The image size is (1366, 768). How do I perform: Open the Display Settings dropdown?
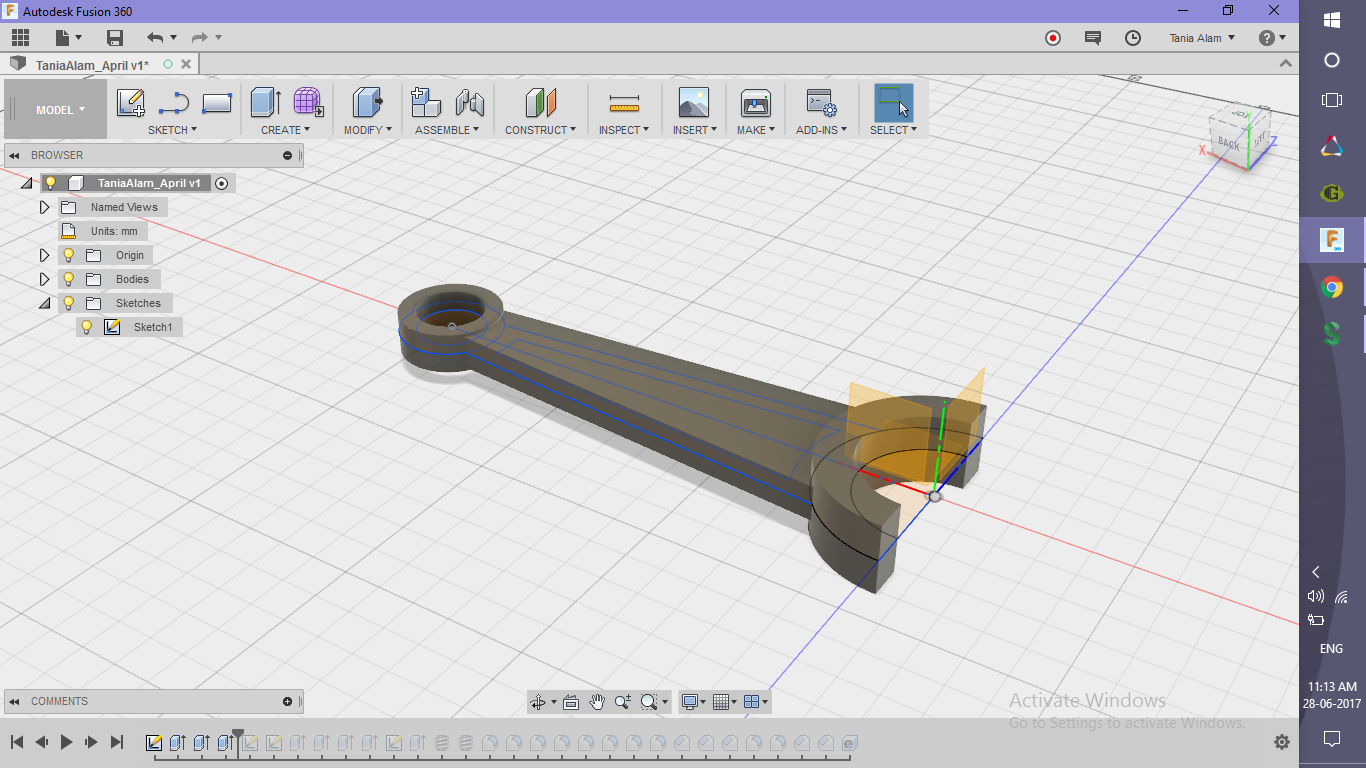pyautogui.click(x=693, y=702)
